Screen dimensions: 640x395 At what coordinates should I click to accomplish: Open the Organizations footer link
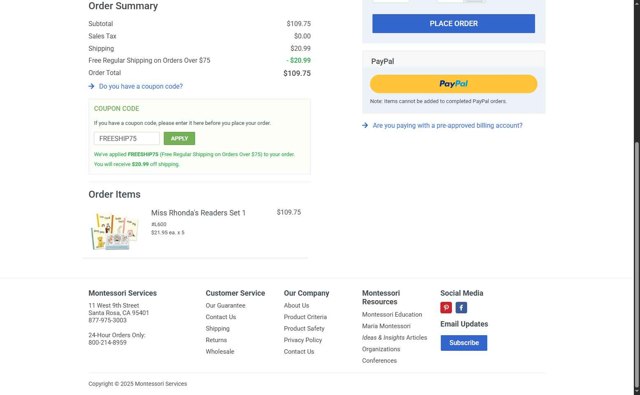pos(381,349)
